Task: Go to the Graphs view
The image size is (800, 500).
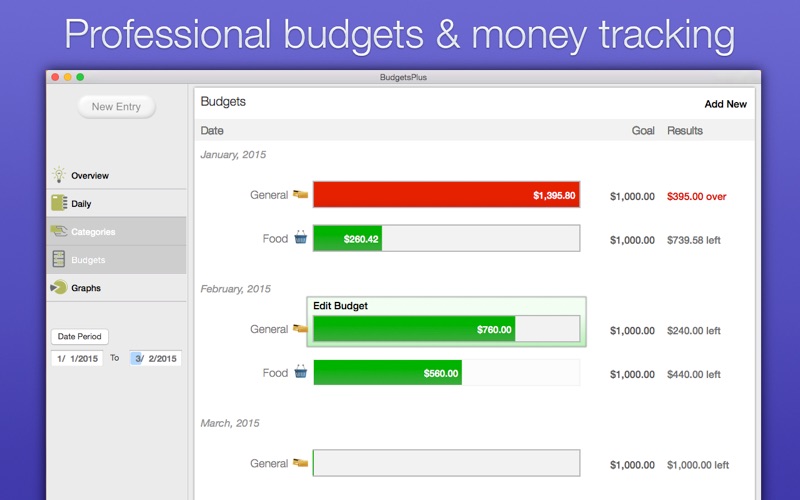Action: (116, 288)
